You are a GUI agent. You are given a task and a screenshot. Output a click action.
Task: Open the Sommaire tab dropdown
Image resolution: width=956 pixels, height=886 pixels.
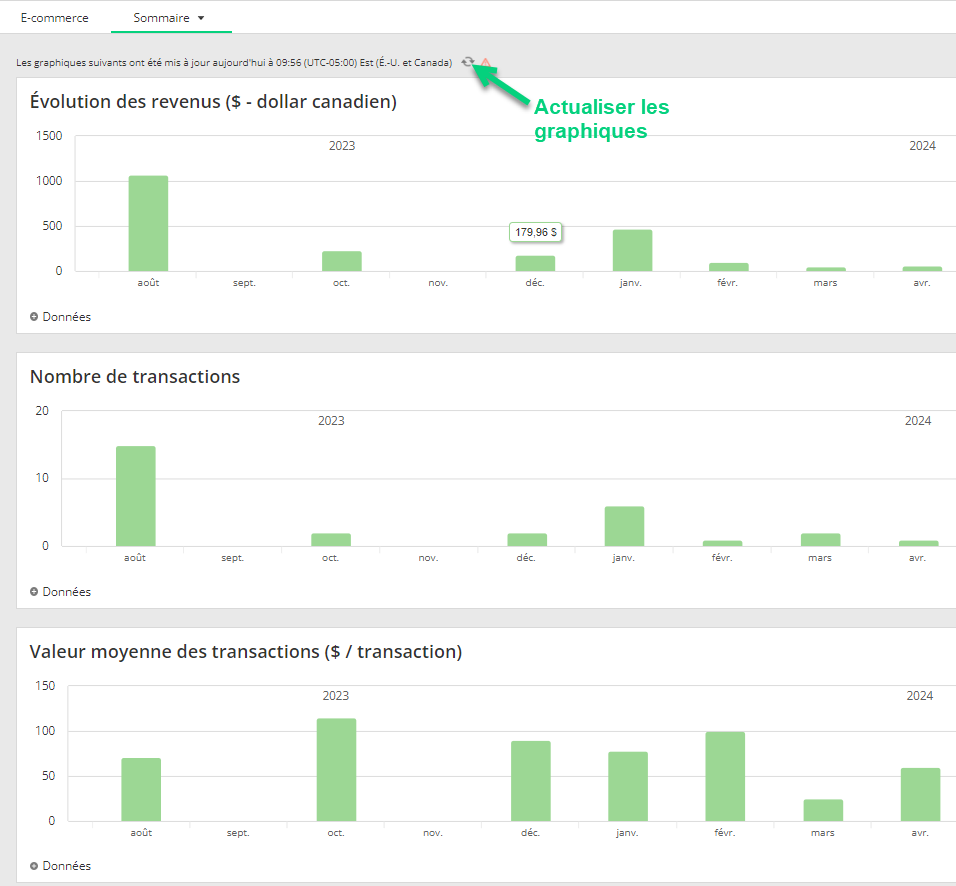tap(171, 18)
